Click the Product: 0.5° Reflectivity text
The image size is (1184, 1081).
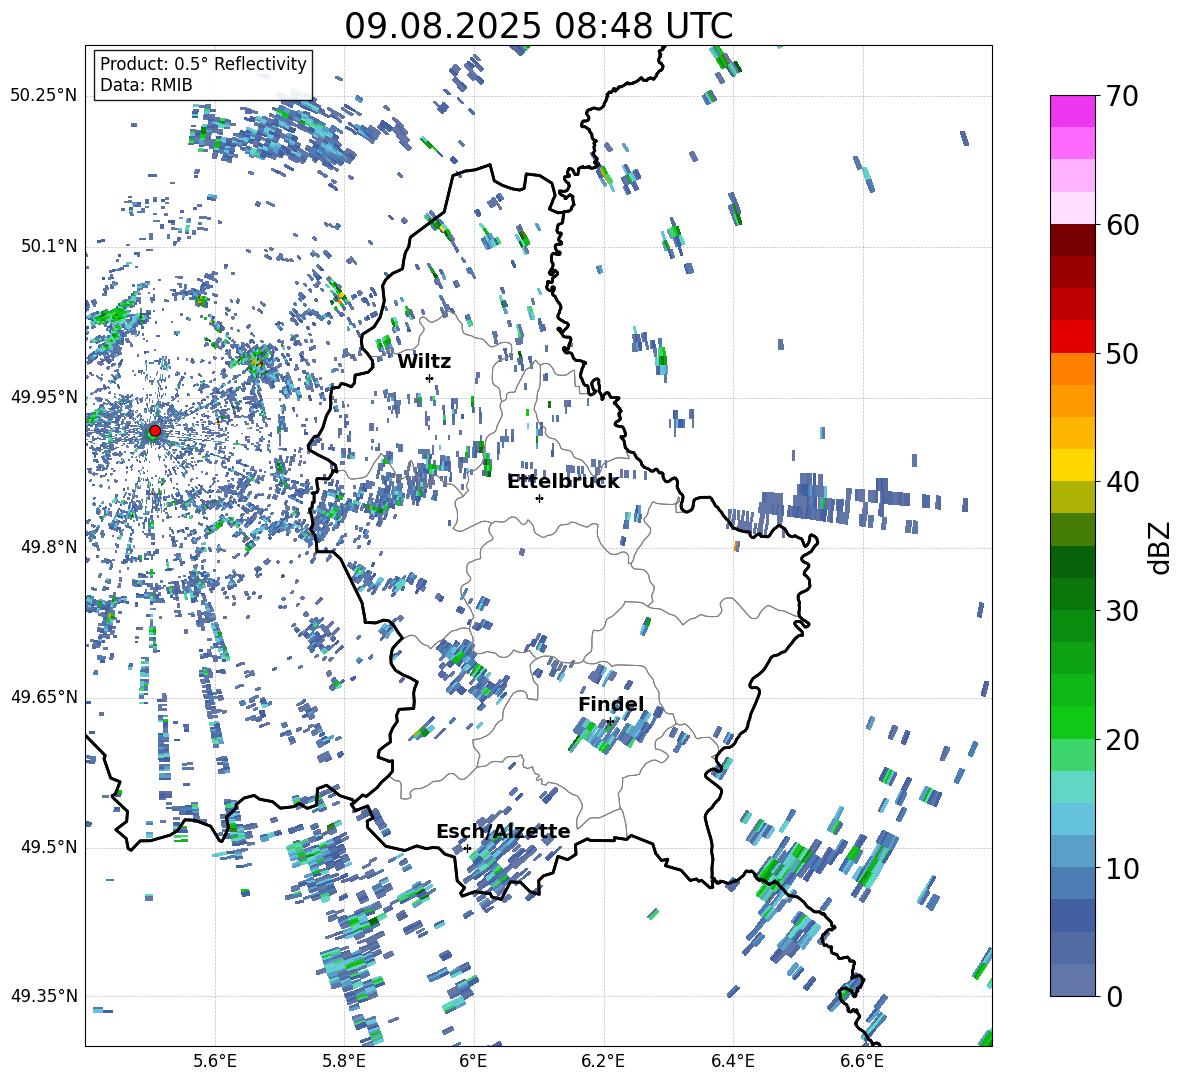point(203,63)
